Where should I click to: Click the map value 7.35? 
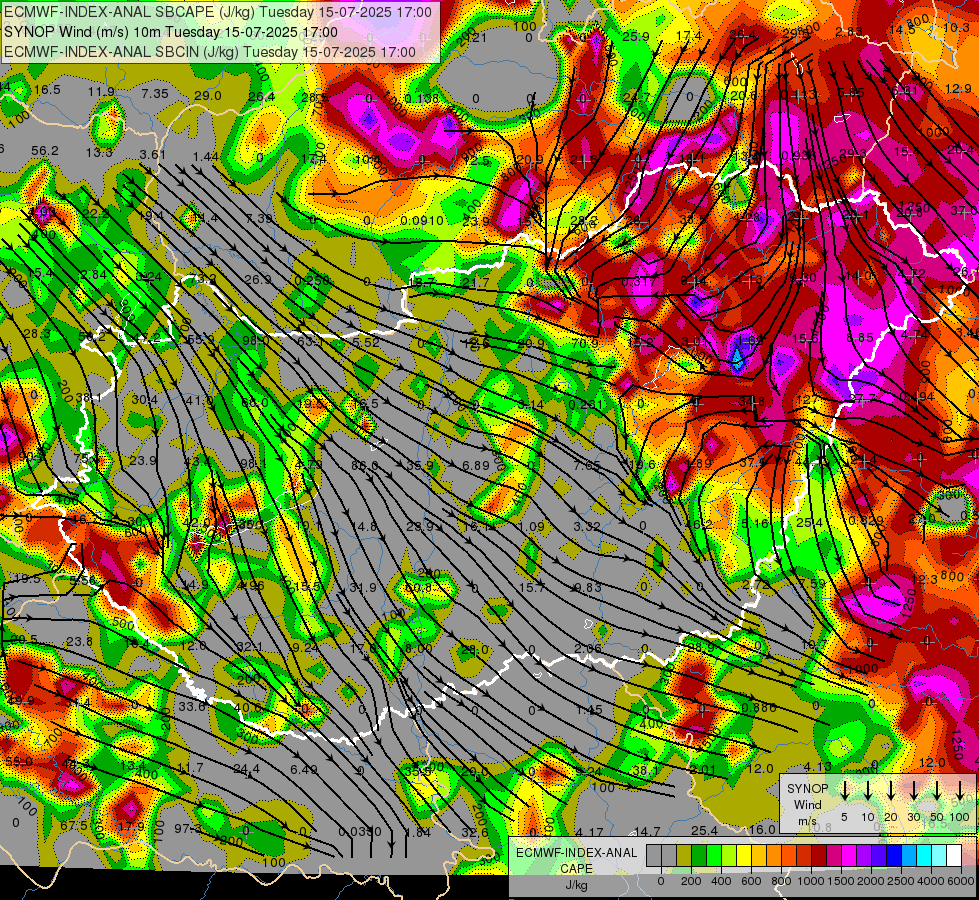pos(155,94)
